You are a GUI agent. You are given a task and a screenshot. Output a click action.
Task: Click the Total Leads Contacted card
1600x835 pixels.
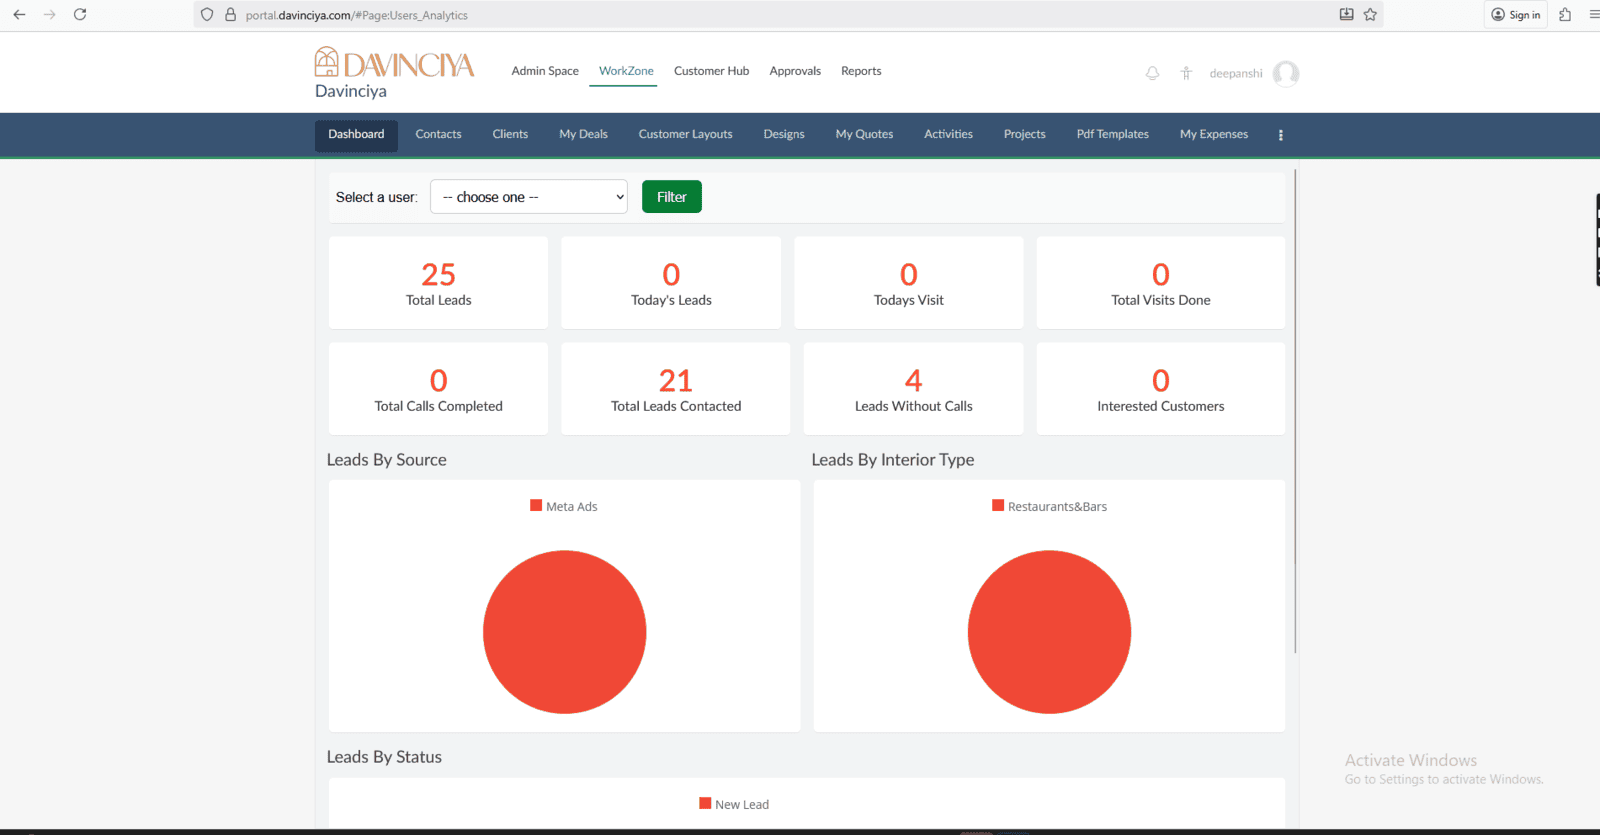(x=675, y=389)
